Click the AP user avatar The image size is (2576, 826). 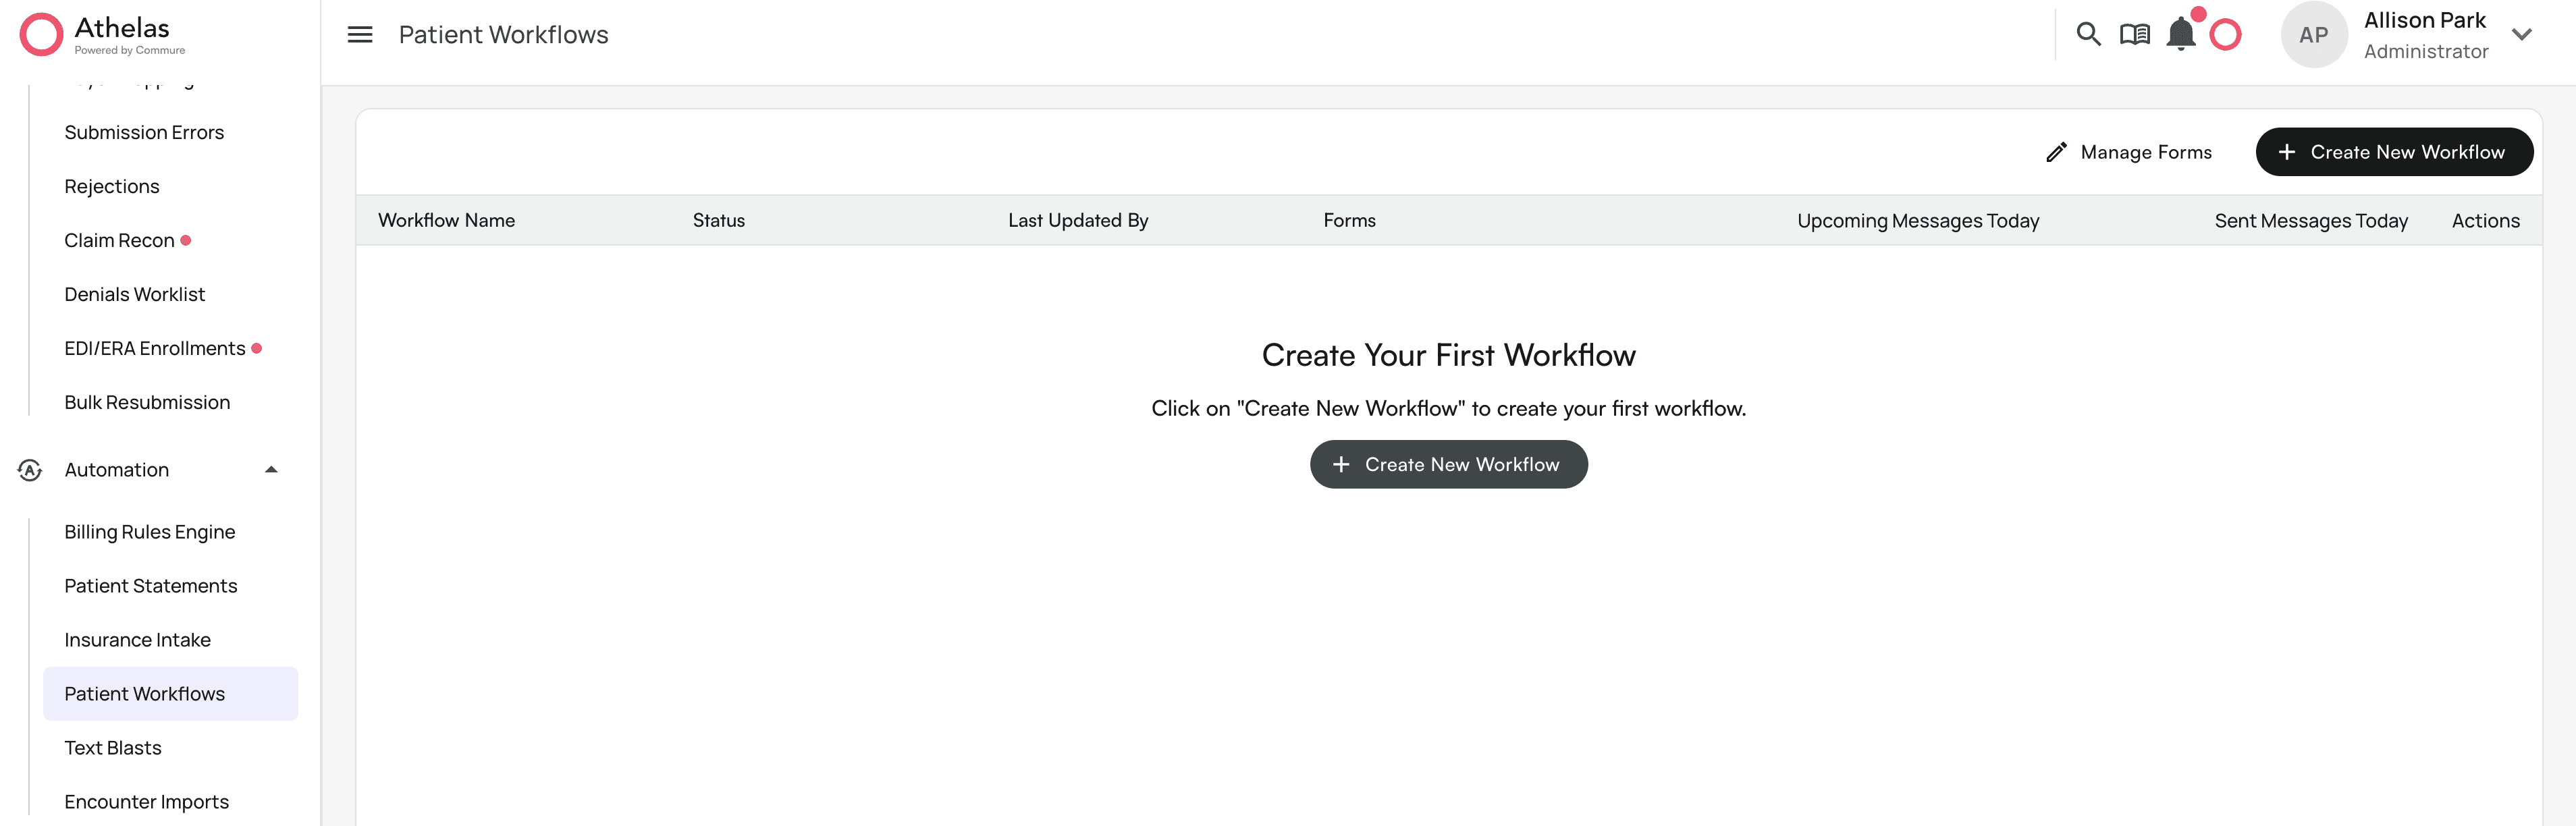[2313, 35]
